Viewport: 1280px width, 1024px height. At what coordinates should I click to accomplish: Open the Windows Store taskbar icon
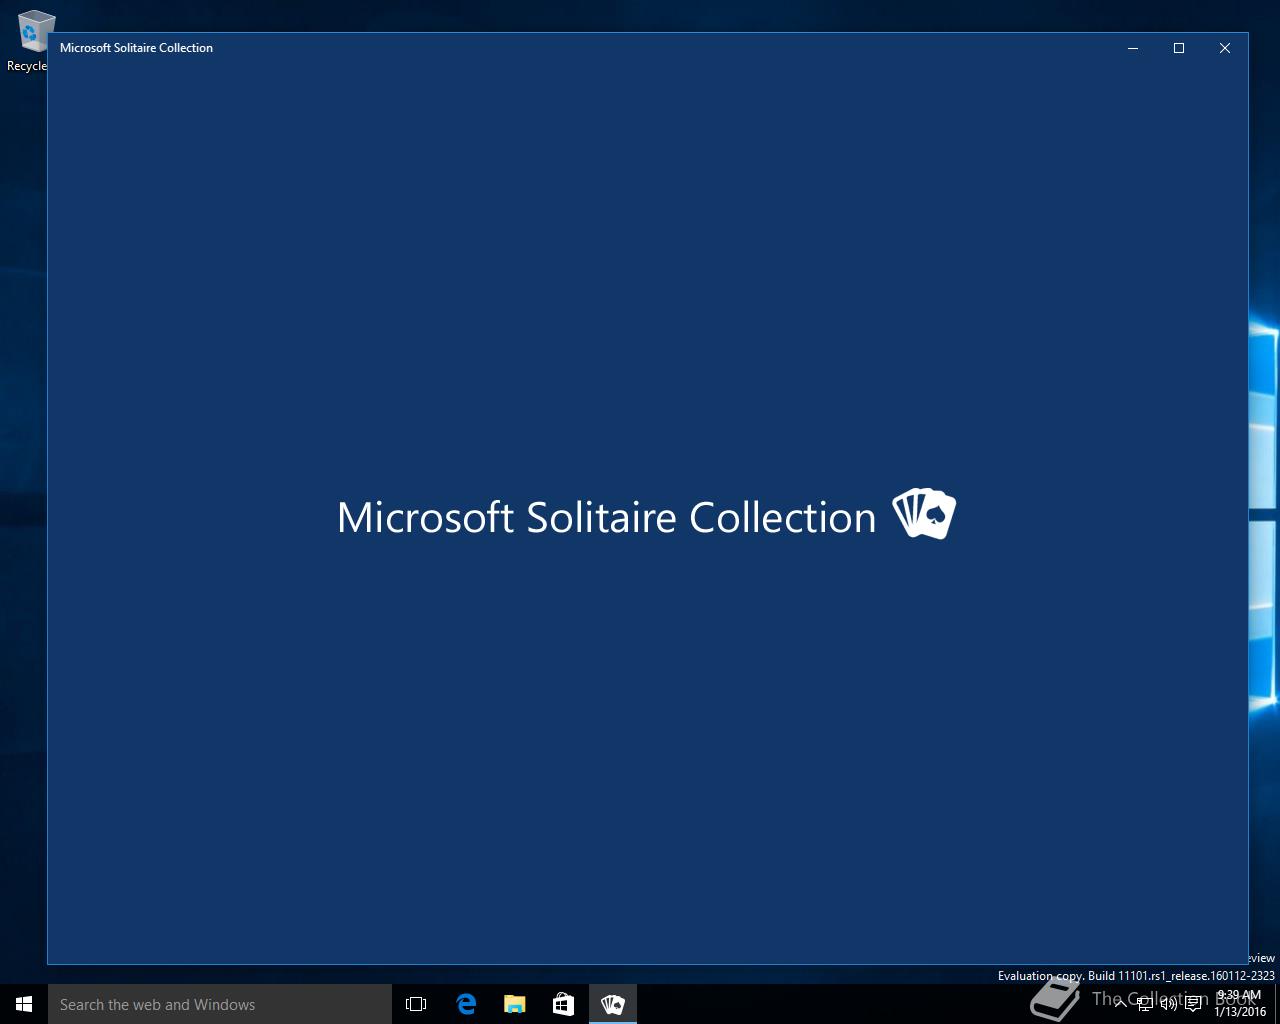(x=564, y=1004)
